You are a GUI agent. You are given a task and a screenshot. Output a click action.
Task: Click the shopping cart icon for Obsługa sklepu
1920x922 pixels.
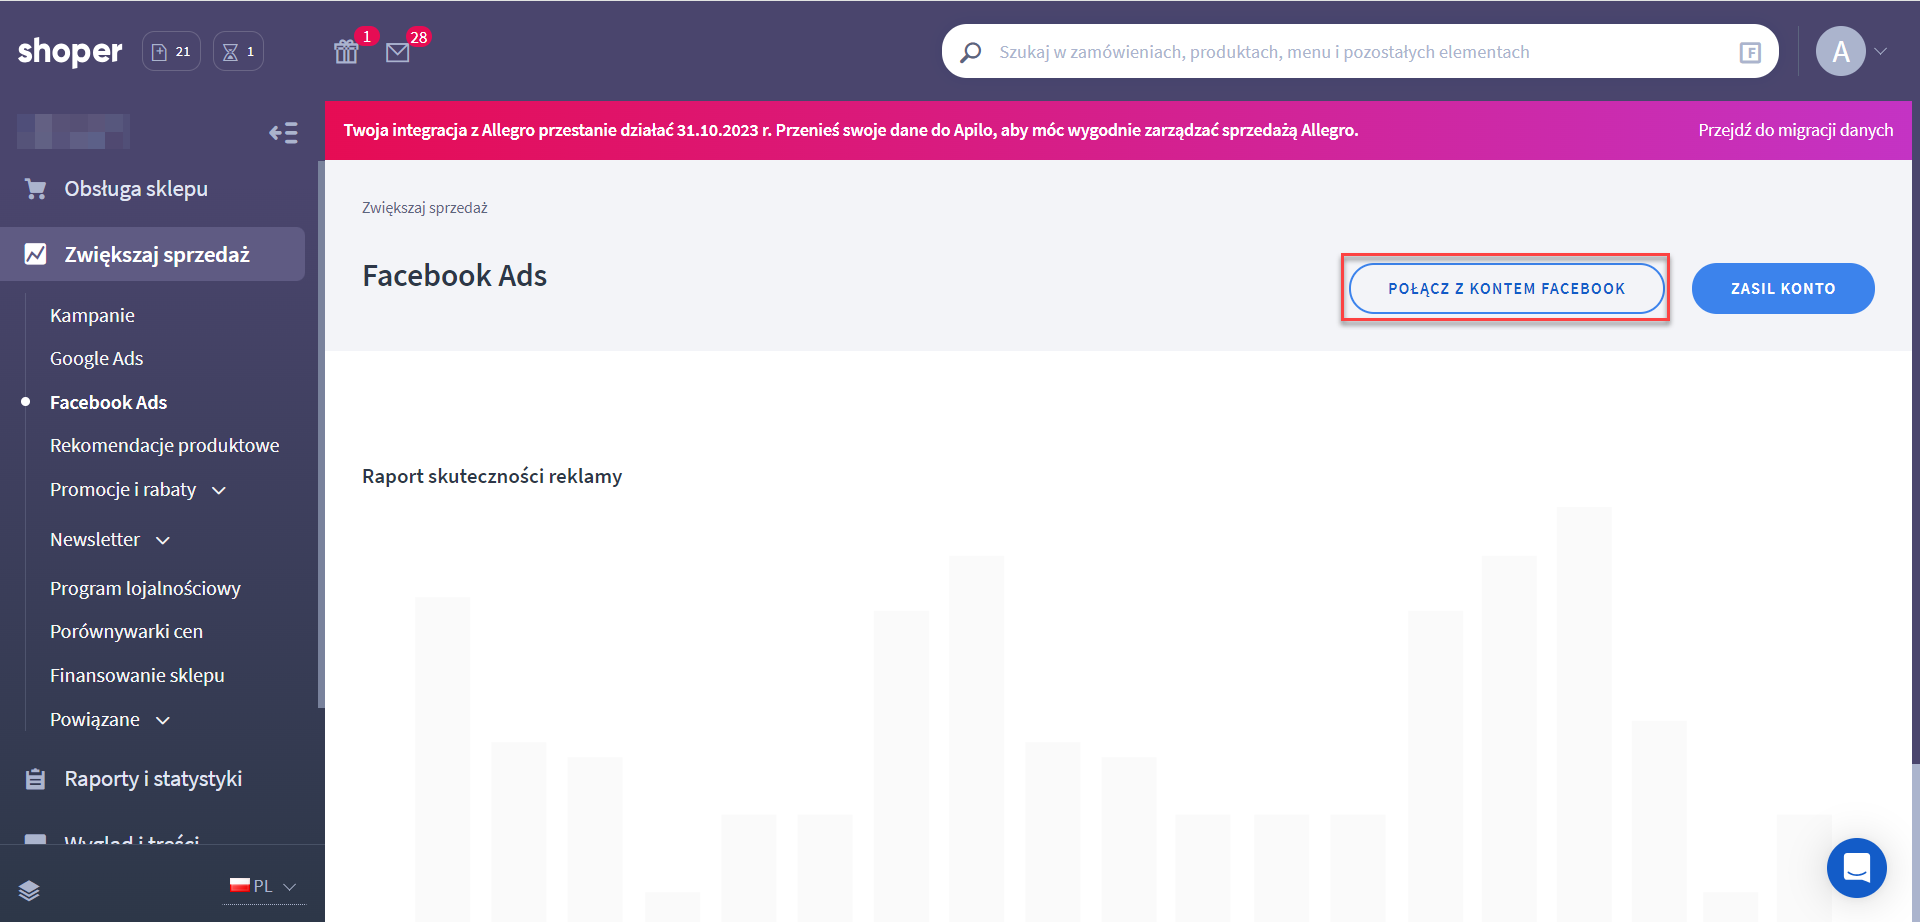click(x=36, y=189)
